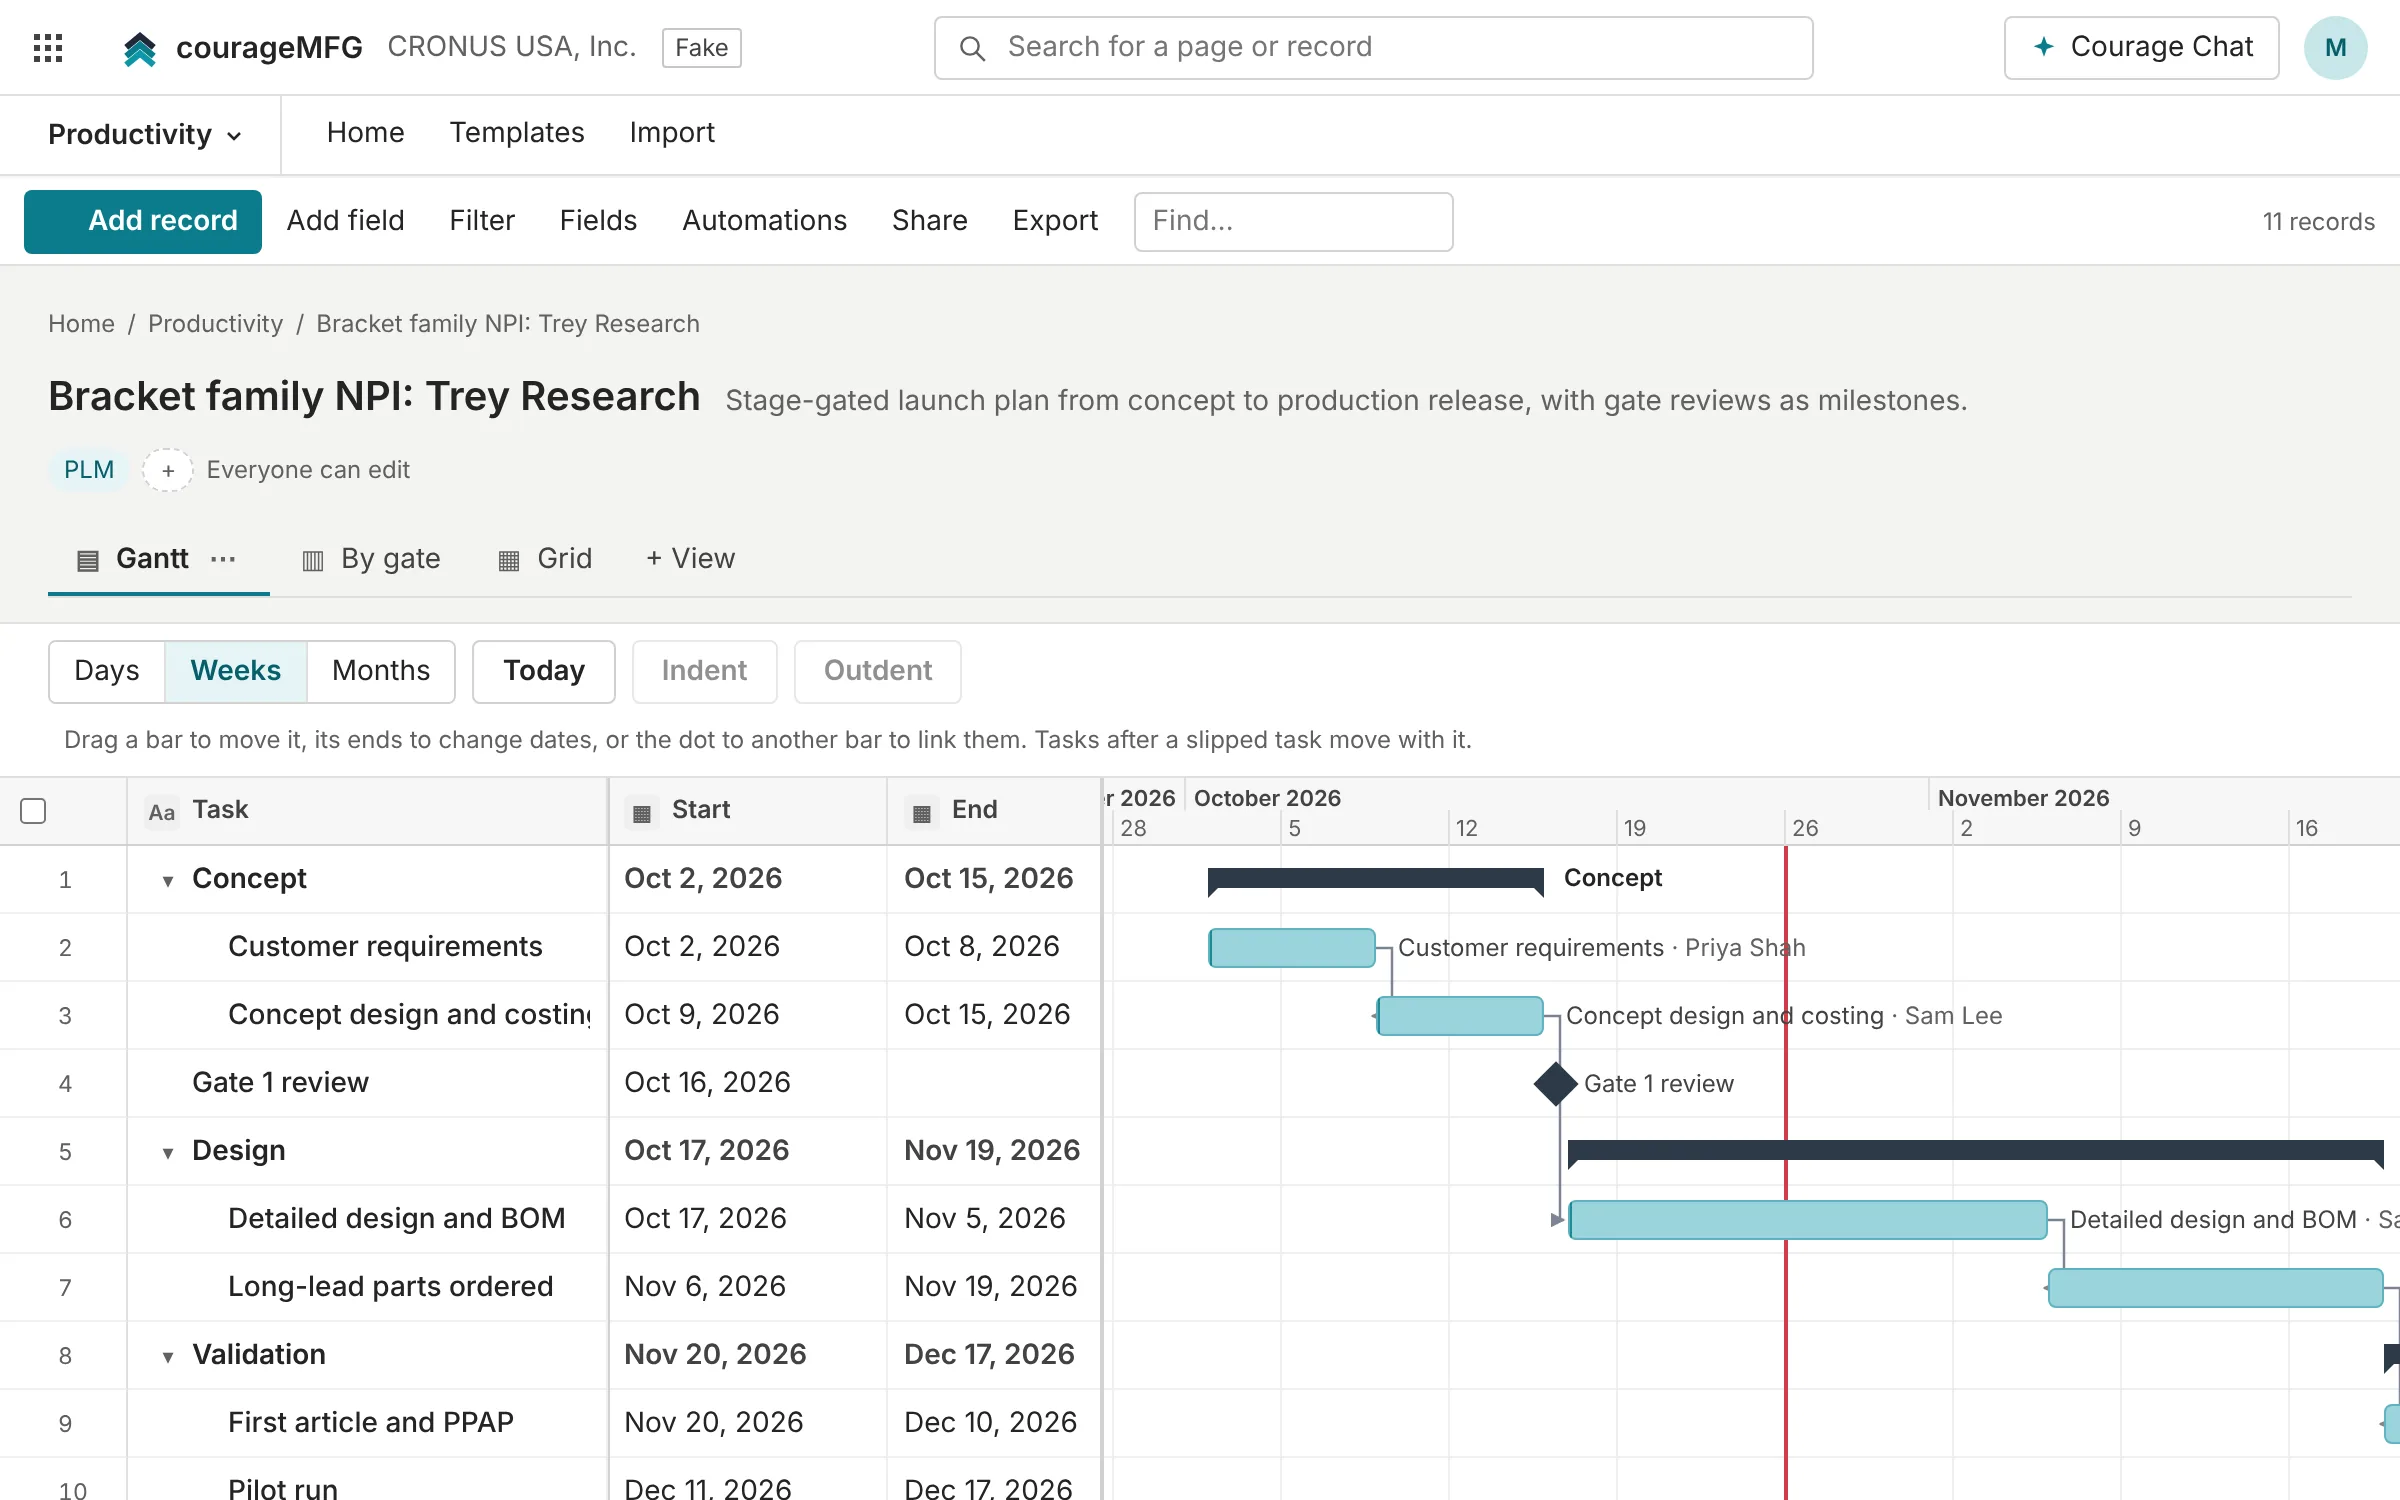Viewport: 2400px width, 1500px height.
Task: Collapse the Design group
Action: (168, 1153)
